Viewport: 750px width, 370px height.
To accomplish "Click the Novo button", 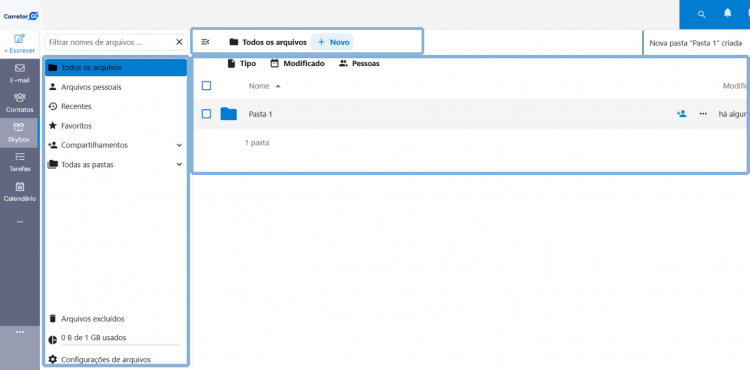I will click(332, 42).
